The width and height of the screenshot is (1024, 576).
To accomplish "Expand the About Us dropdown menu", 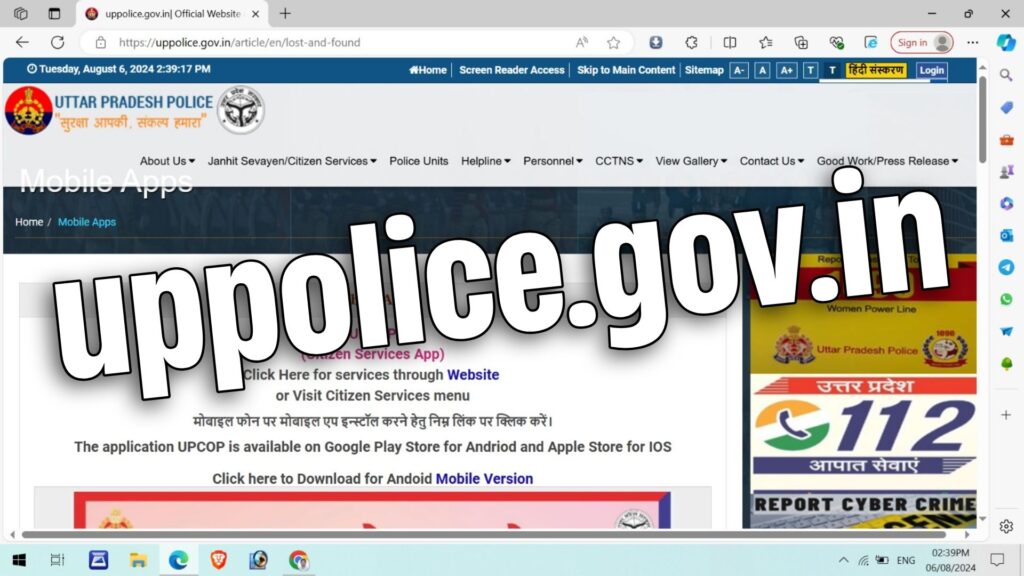I will (x=166, y=161).
